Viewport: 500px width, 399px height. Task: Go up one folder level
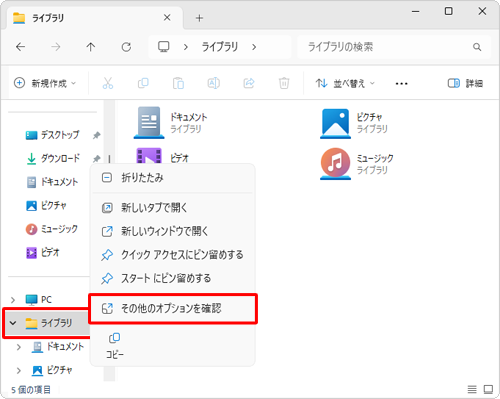tap(91, 47)
